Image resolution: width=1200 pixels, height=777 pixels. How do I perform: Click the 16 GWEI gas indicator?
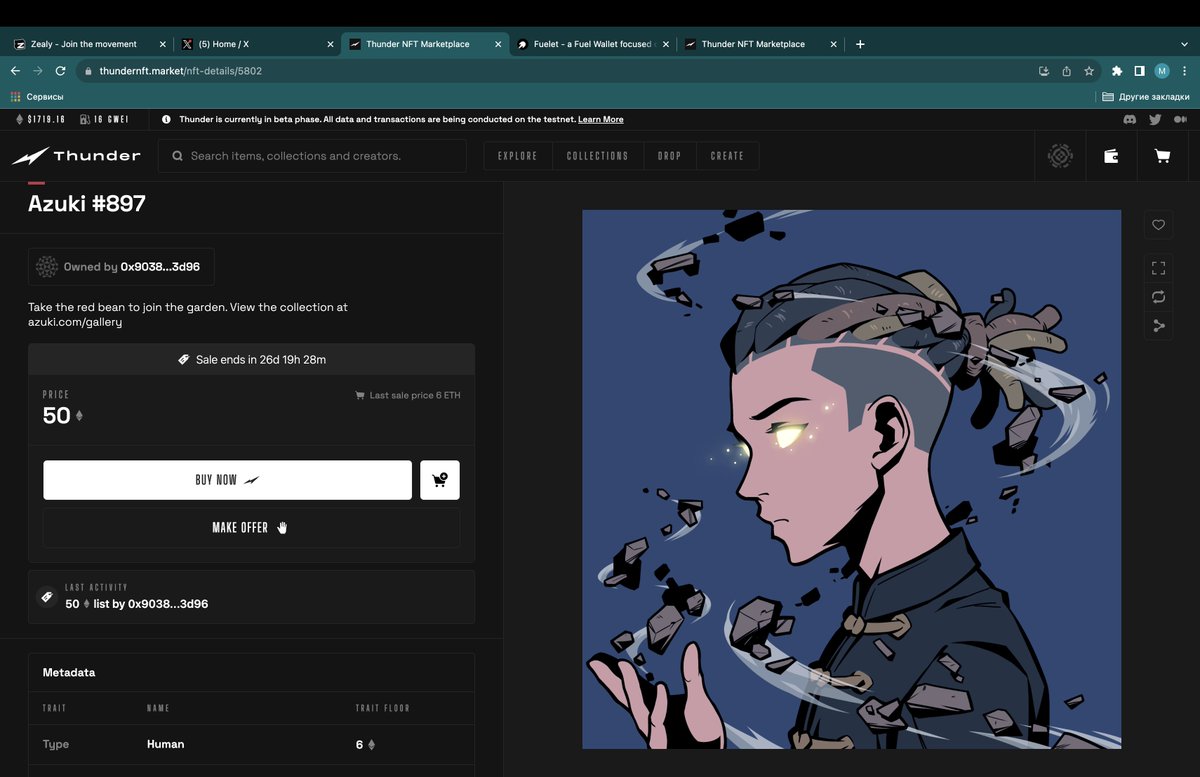104,119
